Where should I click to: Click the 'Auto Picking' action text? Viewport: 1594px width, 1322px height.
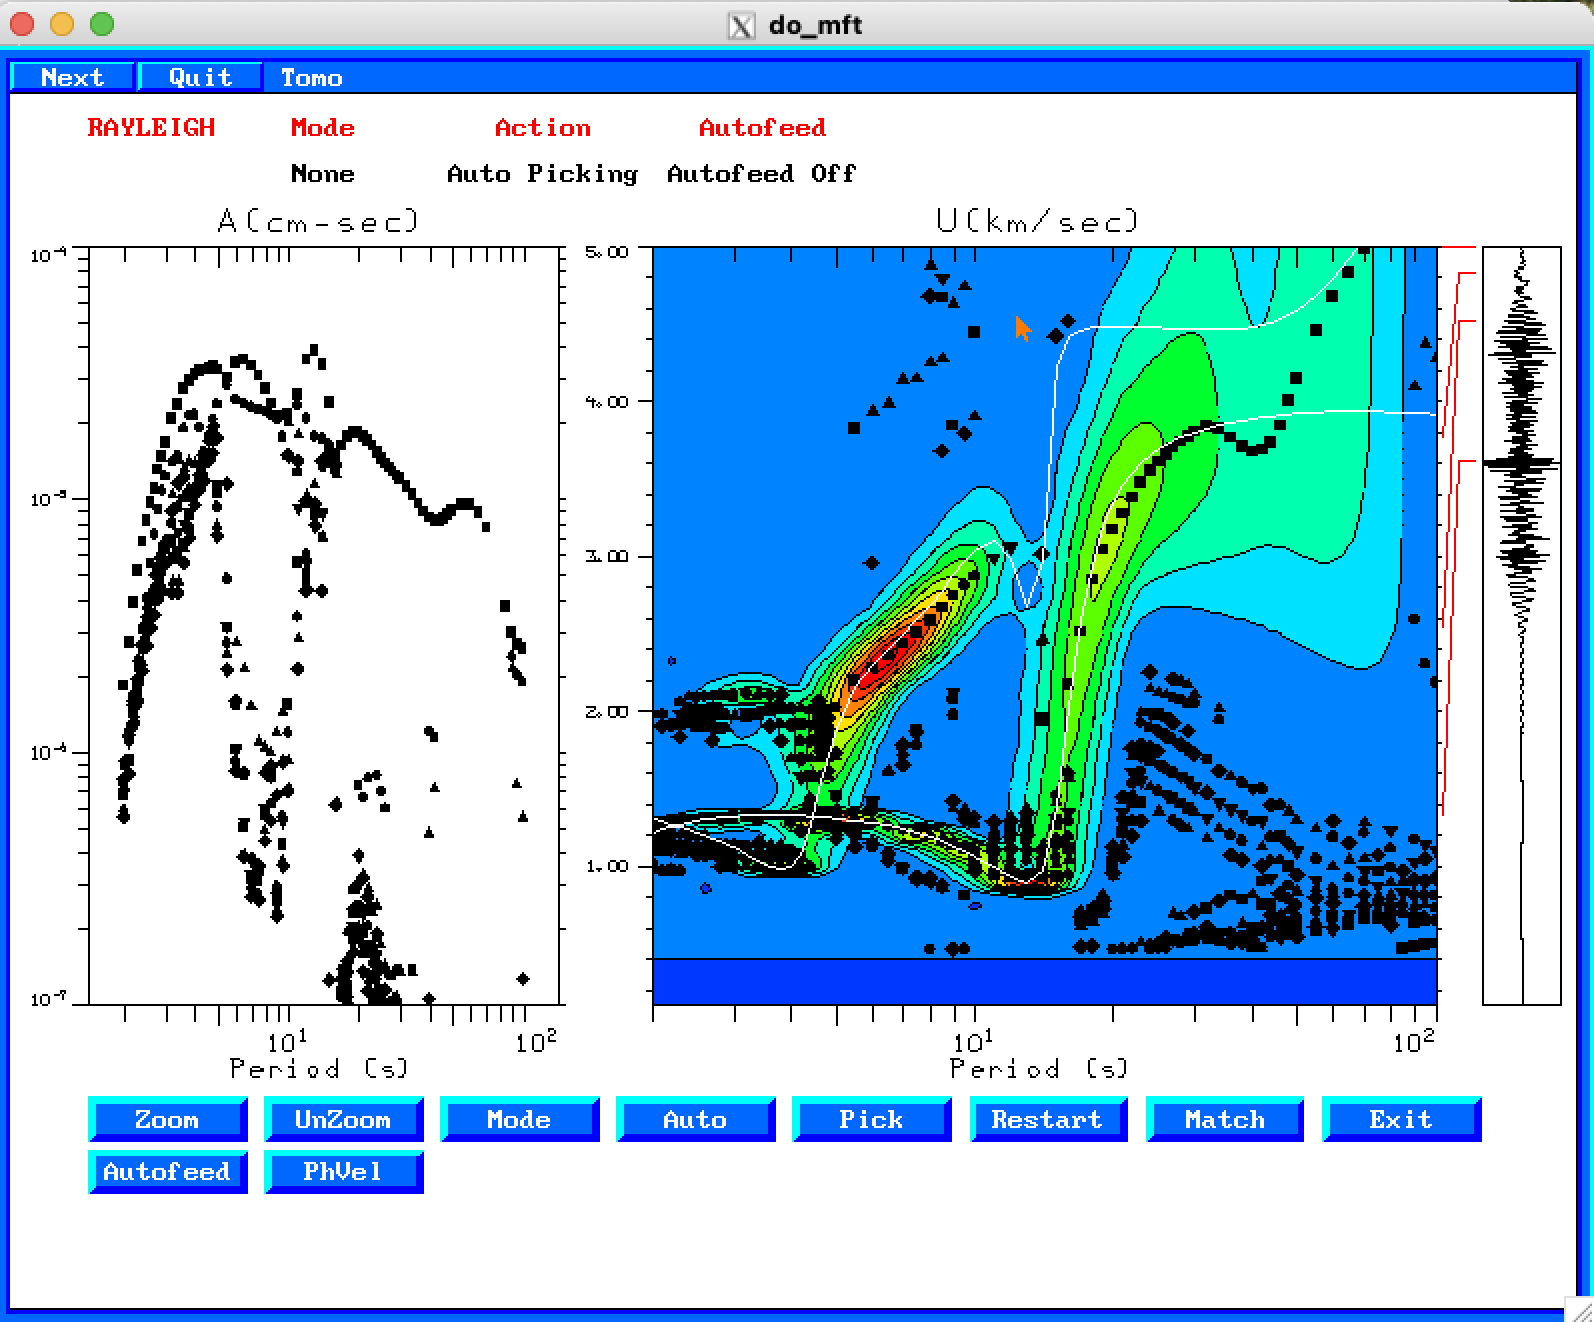pos(542,173)
